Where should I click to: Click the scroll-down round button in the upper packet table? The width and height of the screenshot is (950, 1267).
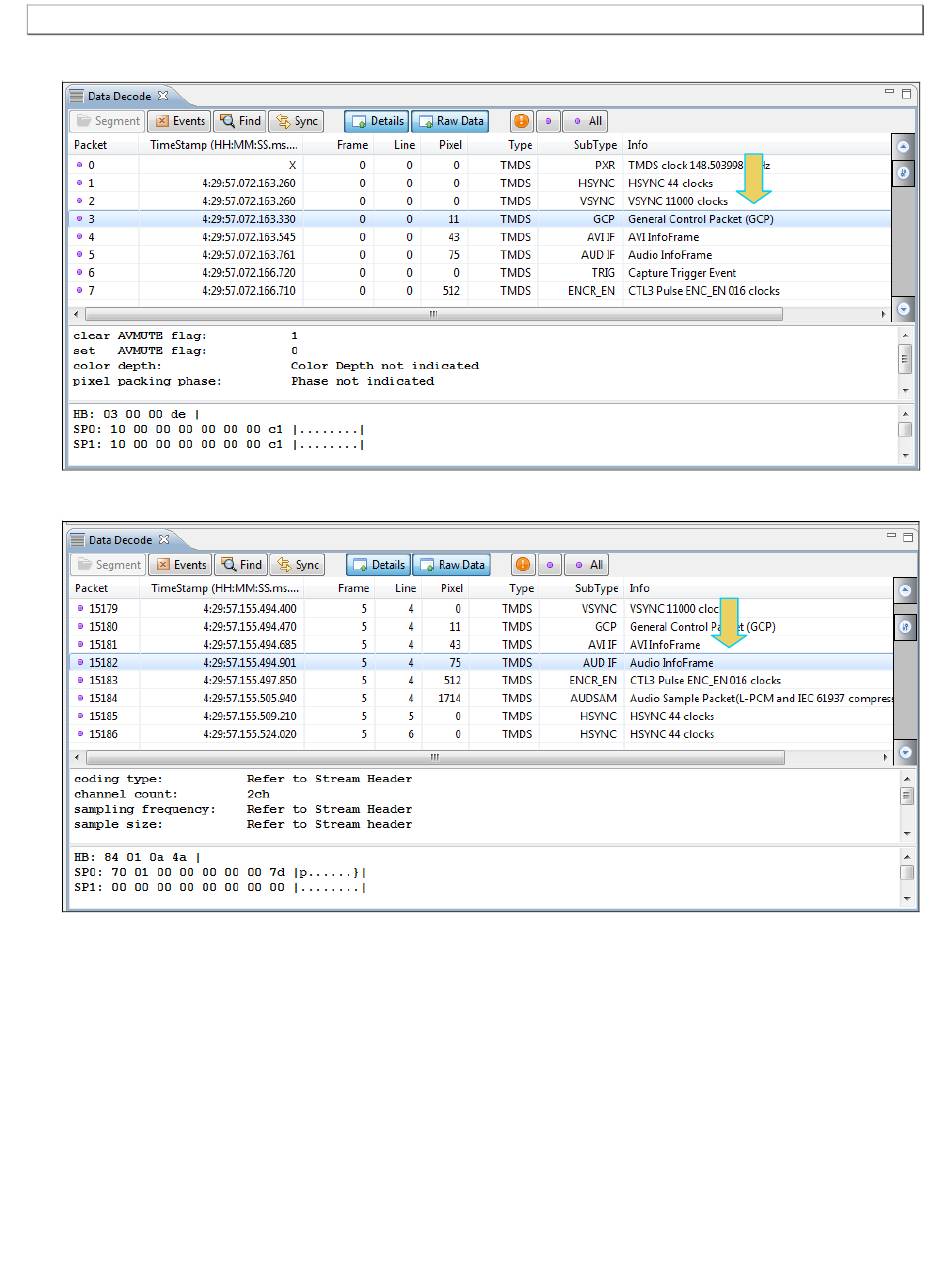[x=904, y=309]
